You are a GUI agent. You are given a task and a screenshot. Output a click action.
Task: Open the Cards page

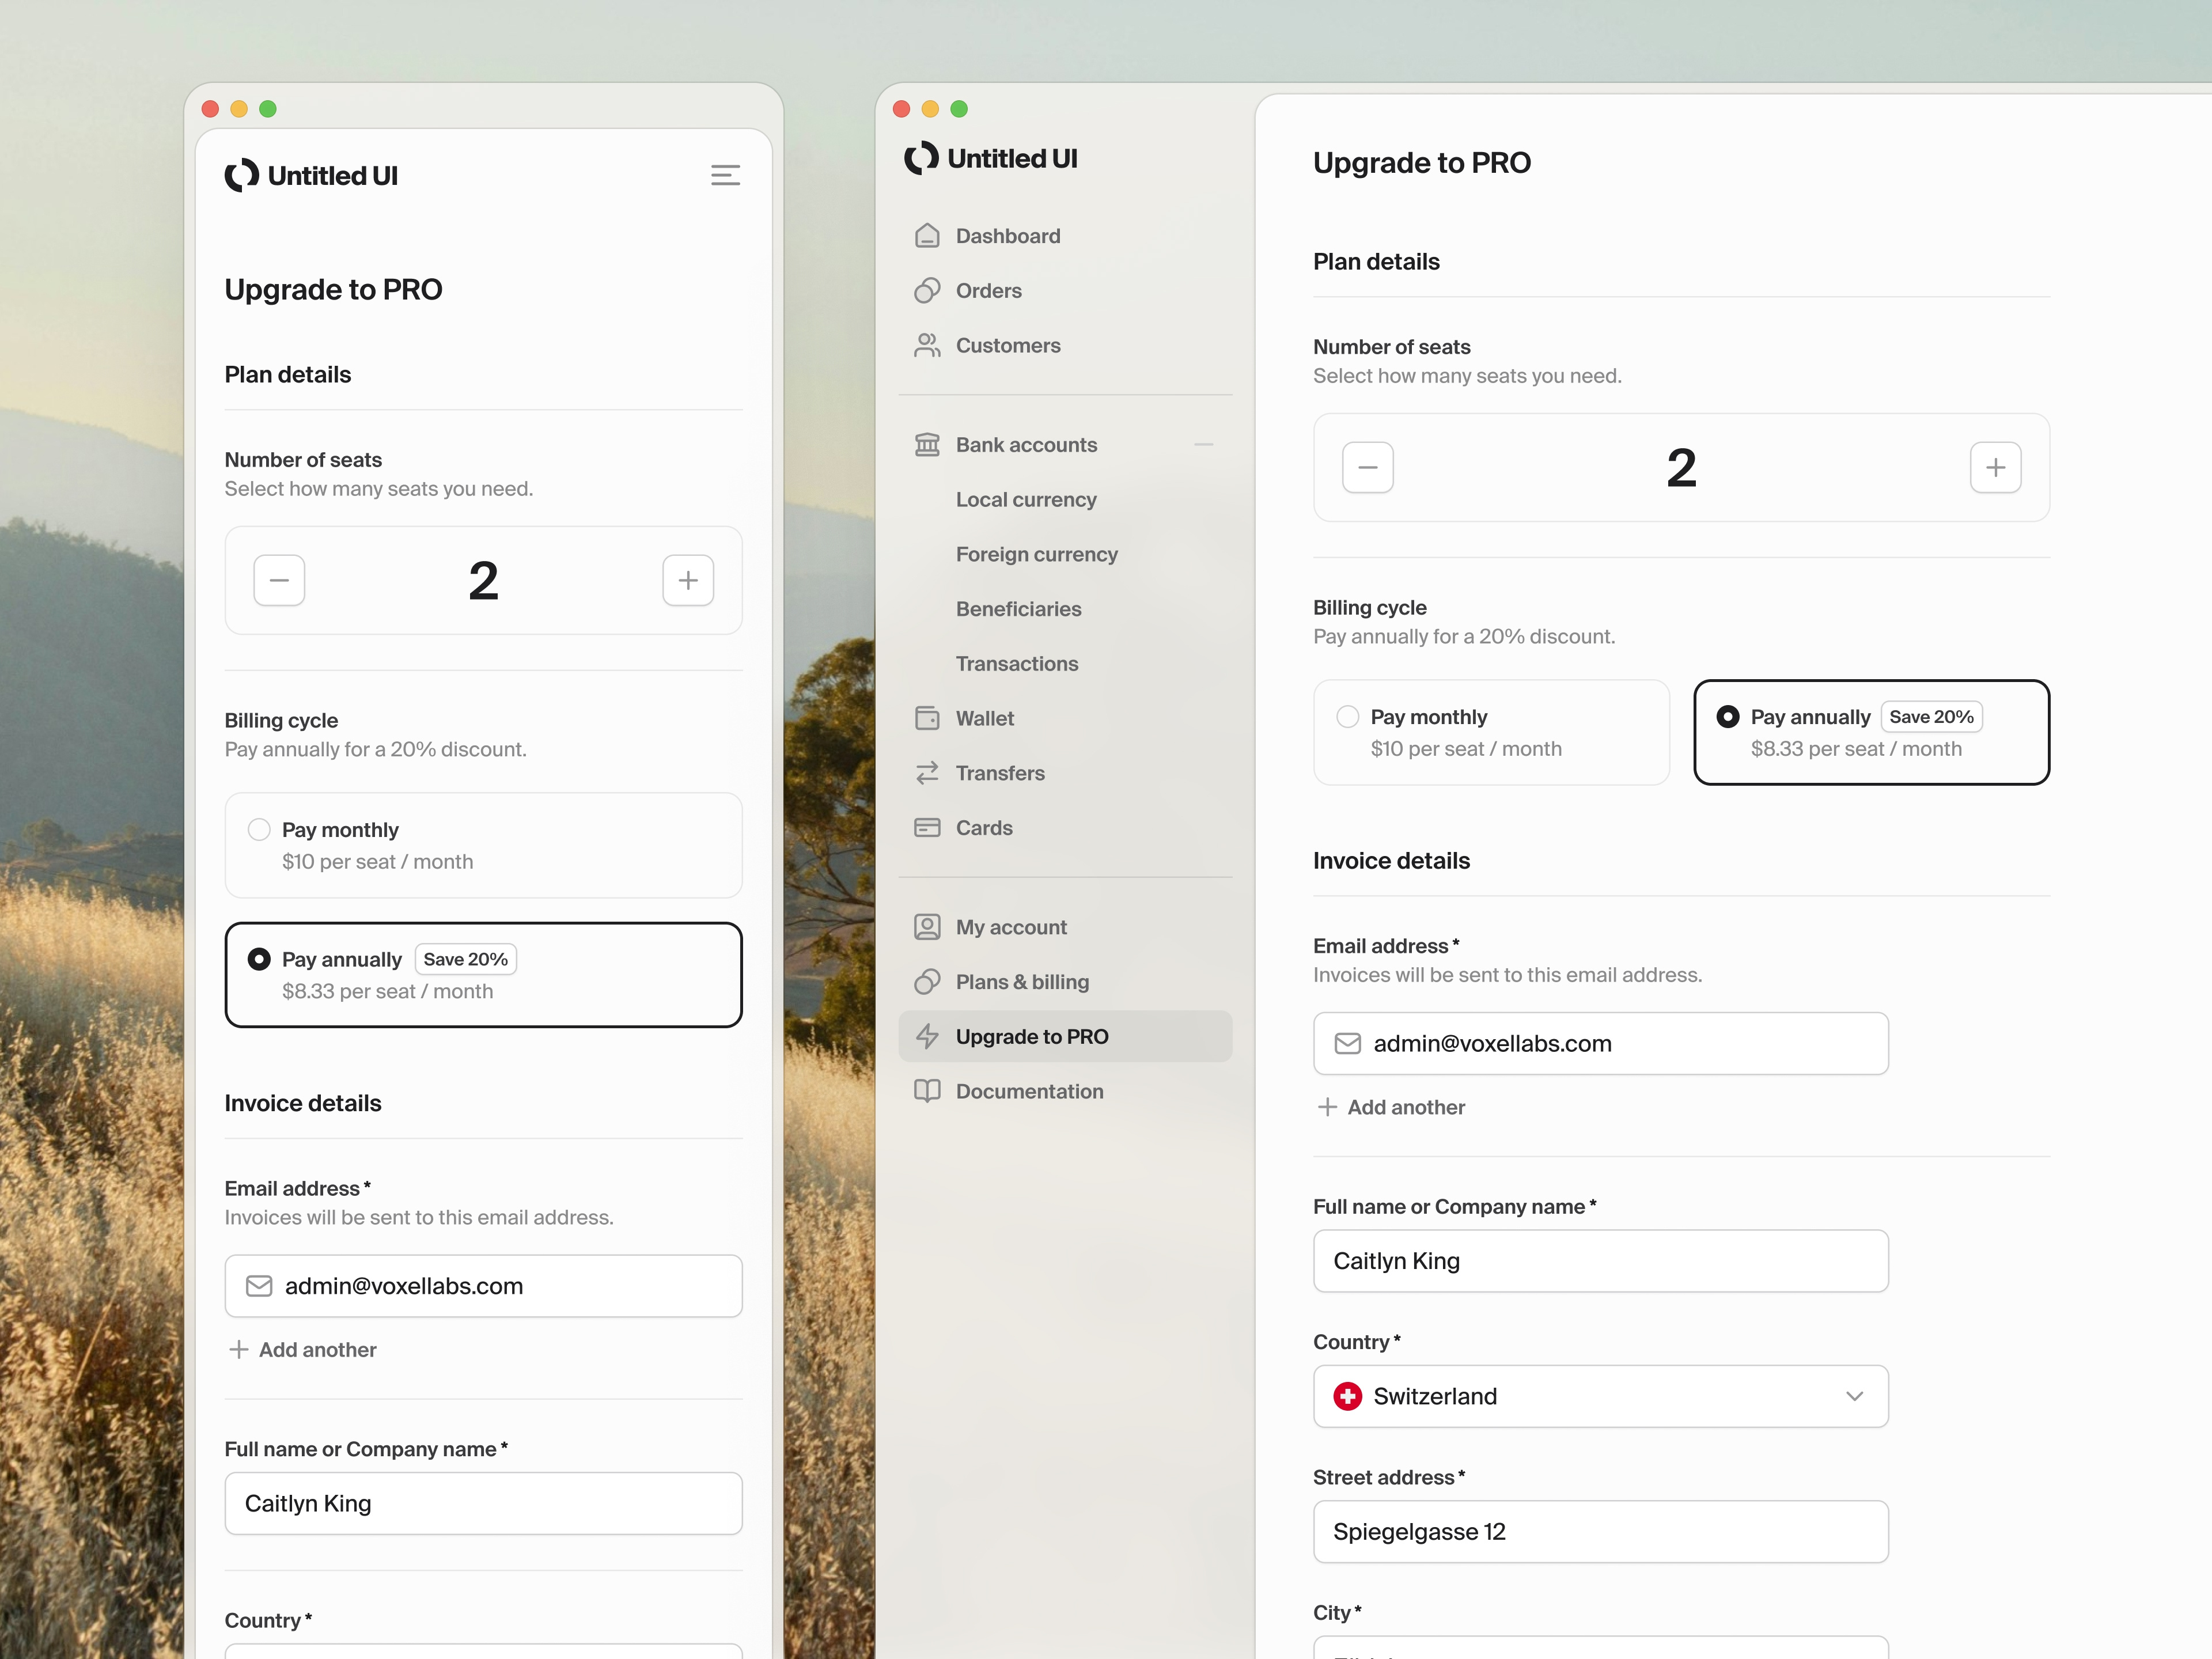[x=984, y=827]
